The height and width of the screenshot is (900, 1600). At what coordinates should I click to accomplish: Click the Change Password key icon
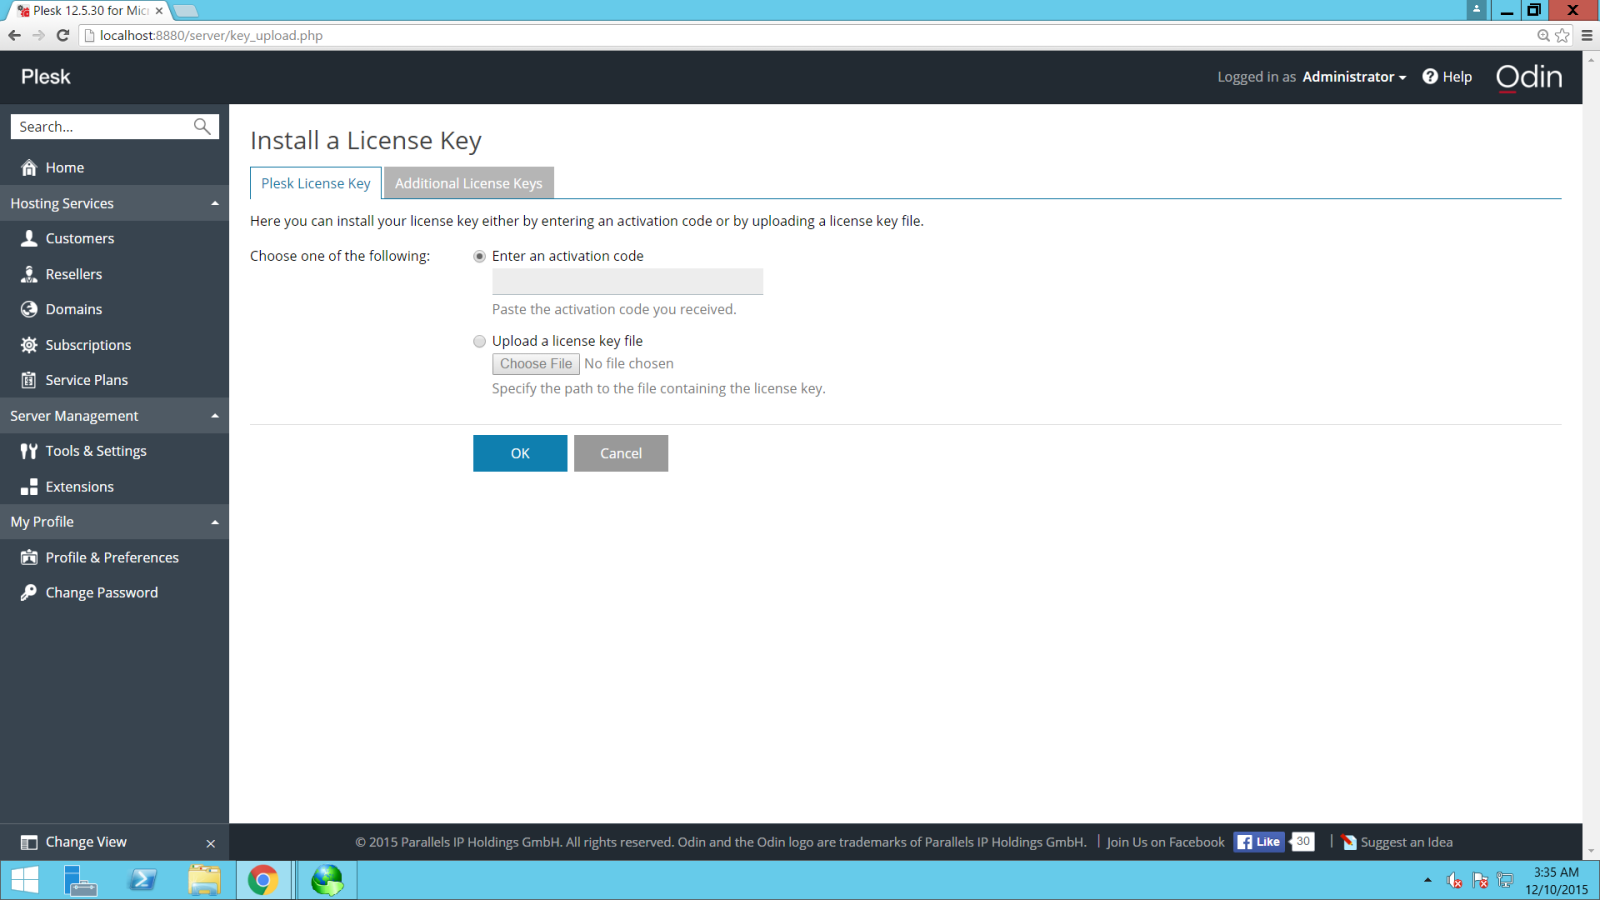point(29,593)
